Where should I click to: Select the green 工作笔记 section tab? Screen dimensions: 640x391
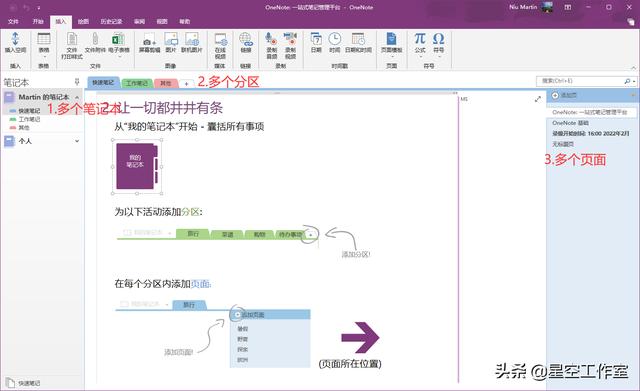tap(137, 83)
